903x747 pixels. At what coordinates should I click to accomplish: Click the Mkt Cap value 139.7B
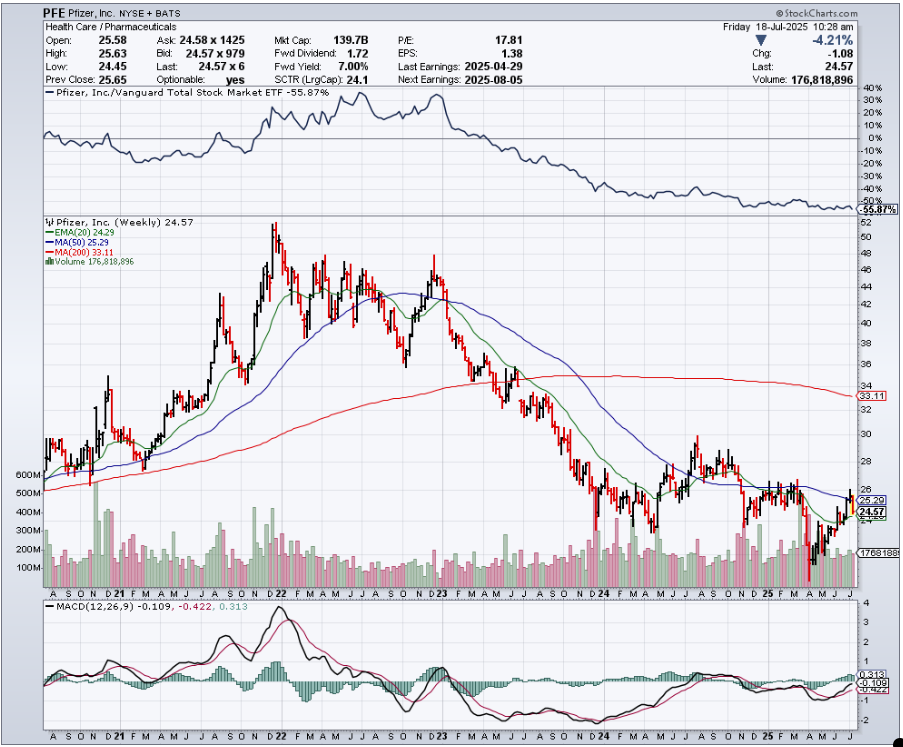click(x=351, y=40)
